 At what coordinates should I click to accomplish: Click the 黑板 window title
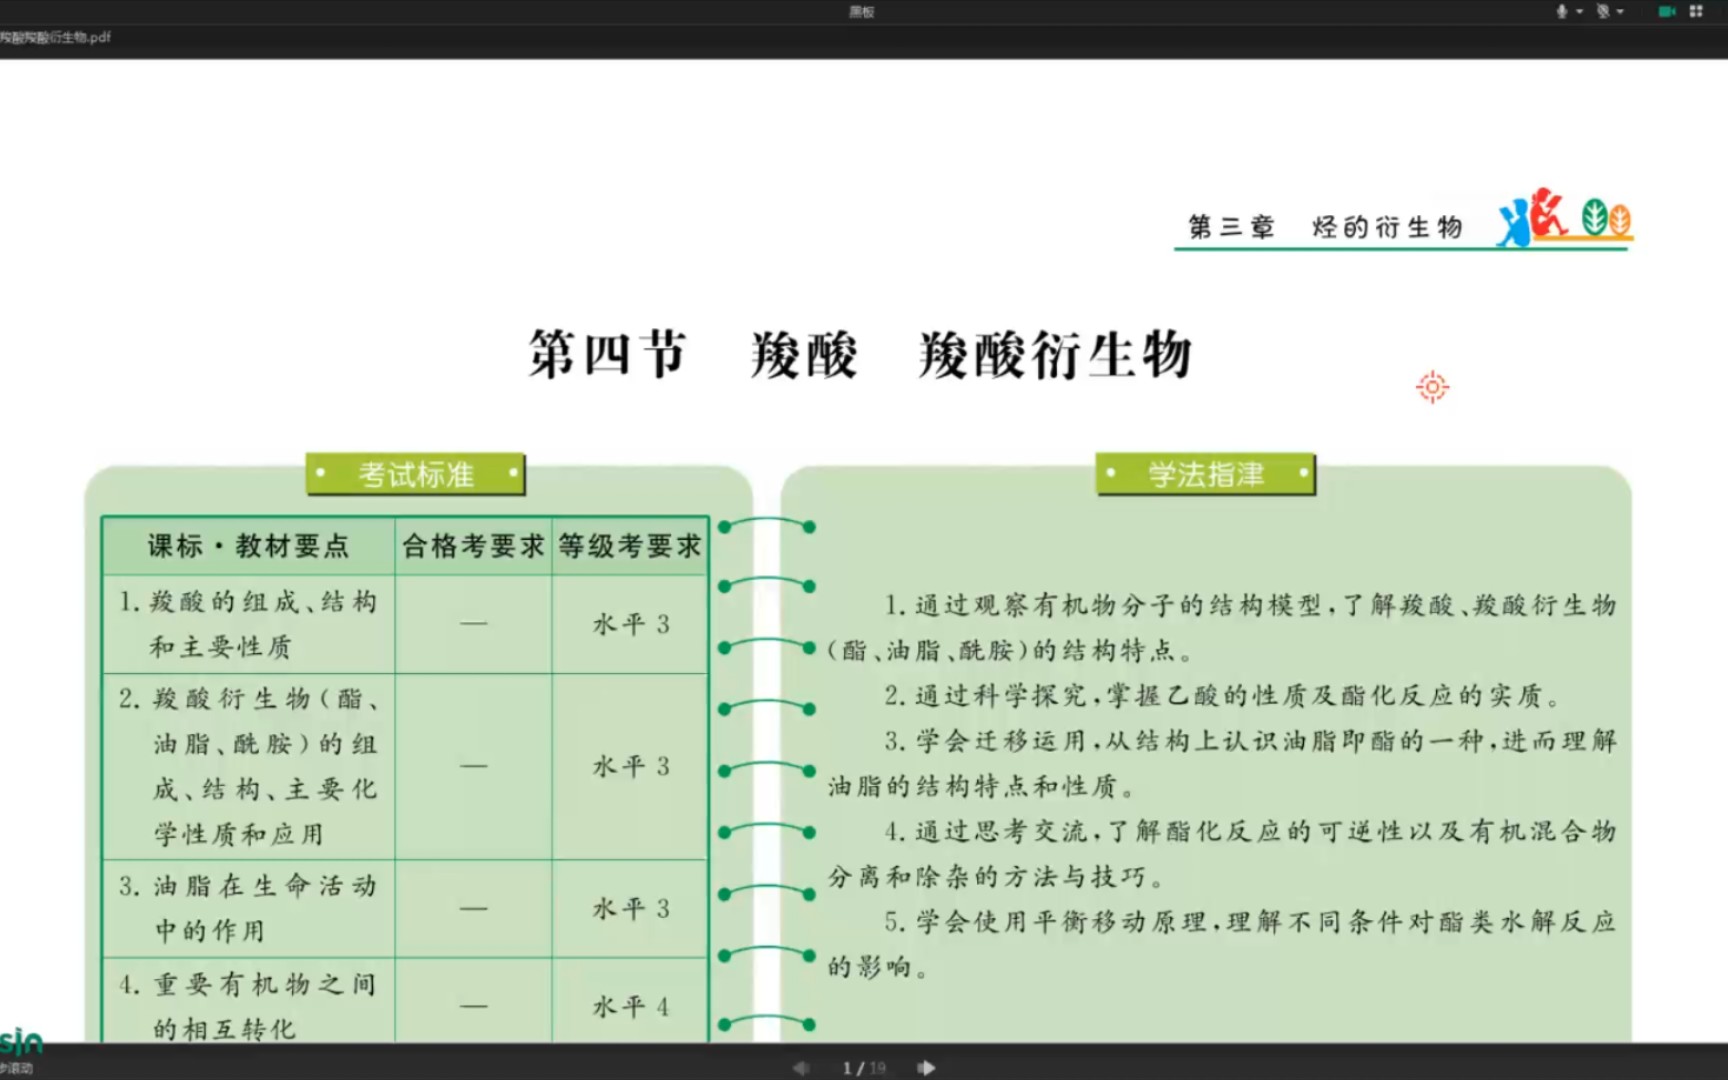862,12
